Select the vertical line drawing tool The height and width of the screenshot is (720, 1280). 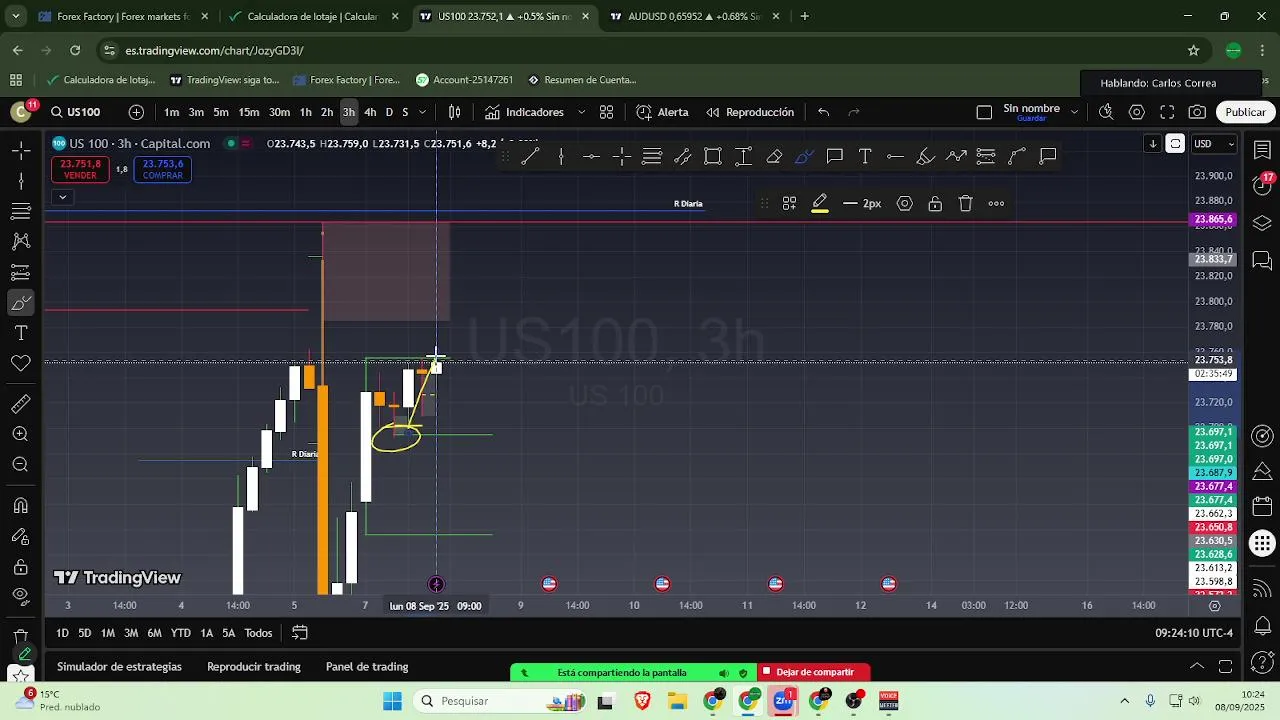point(561,156)
